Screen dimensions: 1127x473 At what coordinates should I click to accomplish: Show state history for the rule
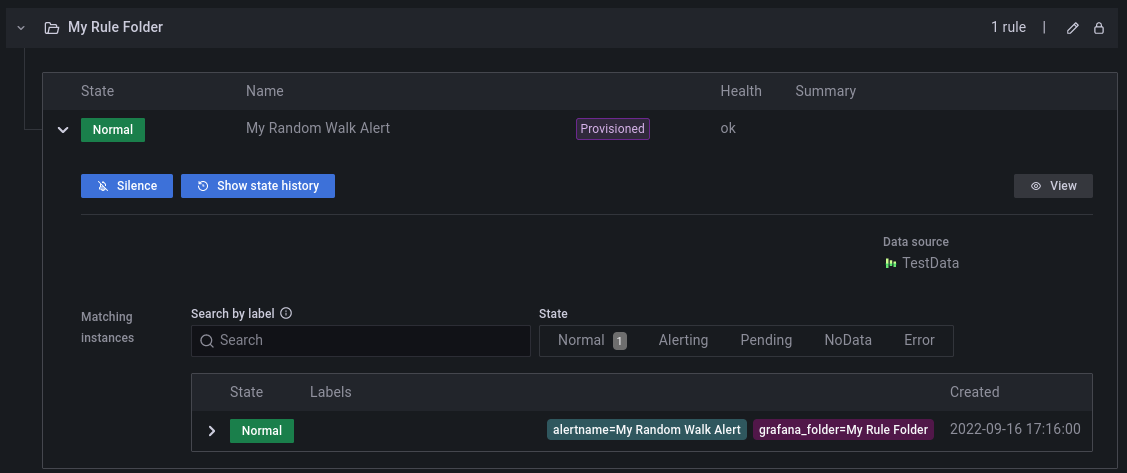(x=258, y=186)
